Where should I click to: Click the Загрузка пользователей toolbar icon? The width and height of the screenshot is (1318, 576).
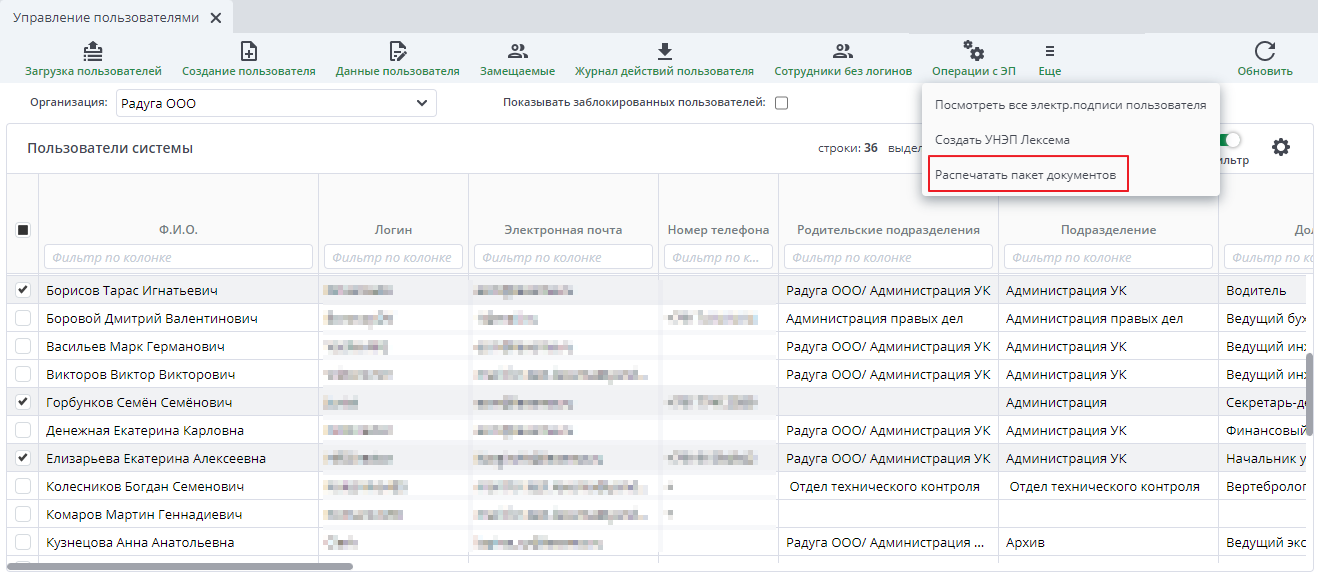click(93, 52)
